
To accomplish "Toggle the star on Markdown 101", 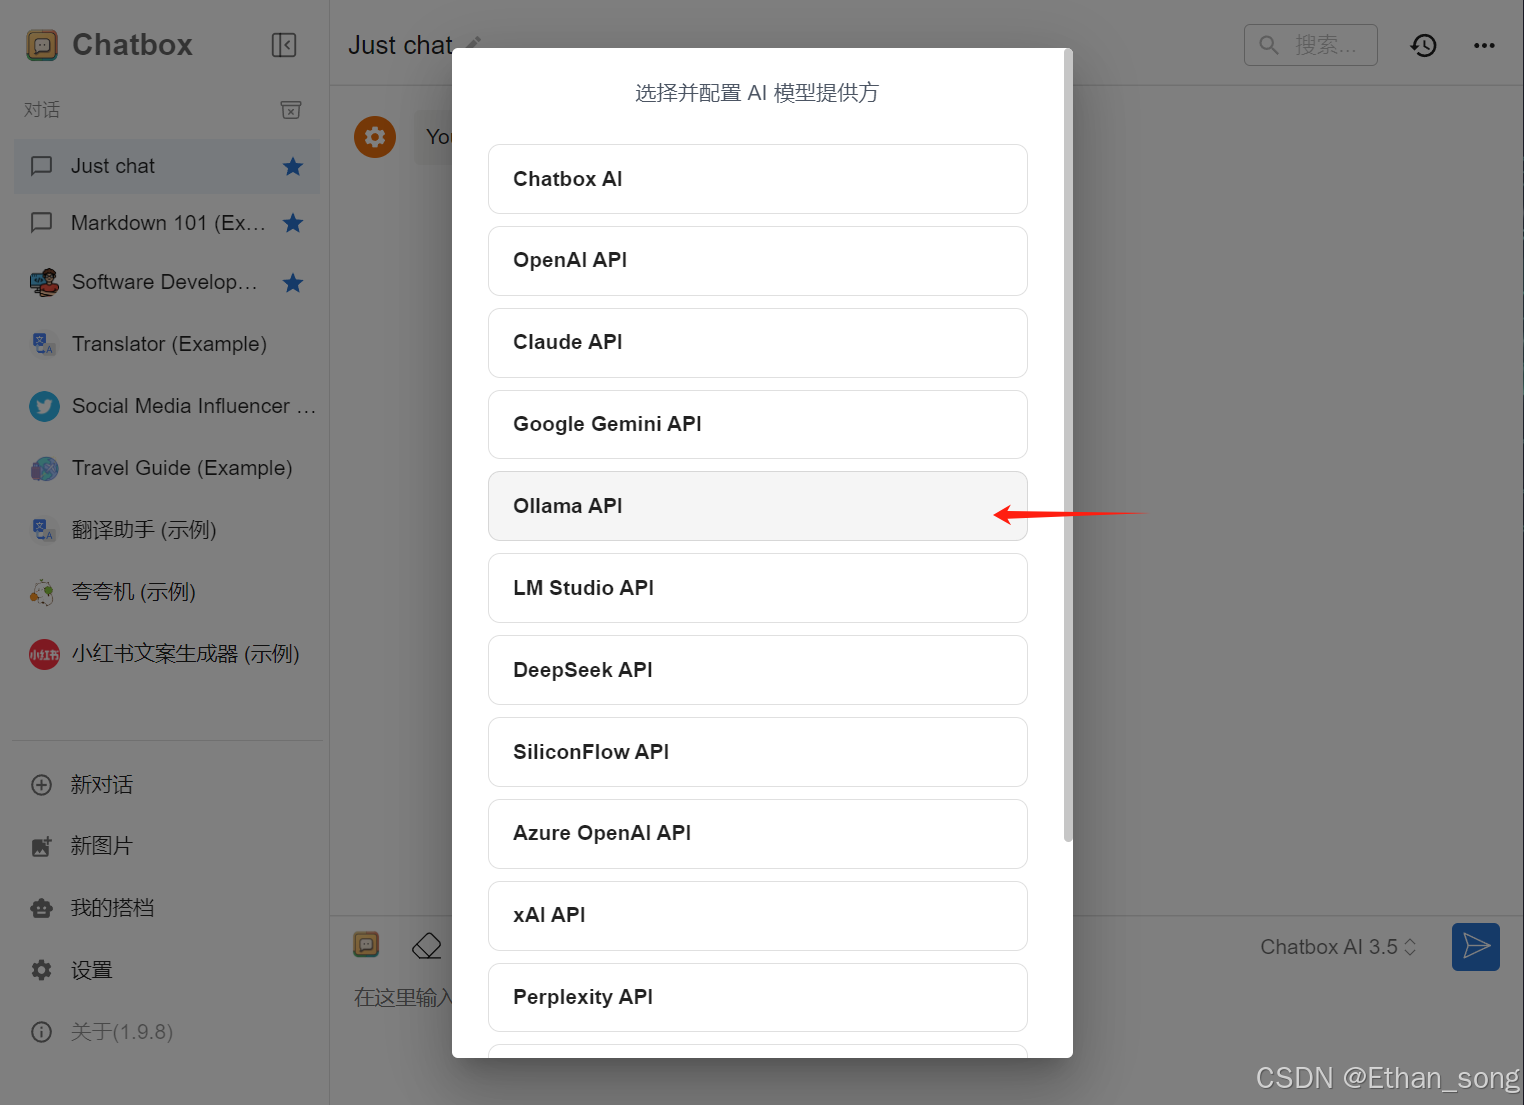I will pos(293,223).
